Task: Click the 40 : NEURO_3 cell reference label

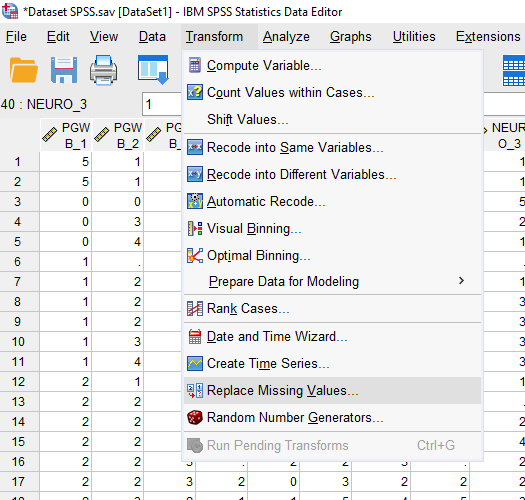Action: [44, 104]
